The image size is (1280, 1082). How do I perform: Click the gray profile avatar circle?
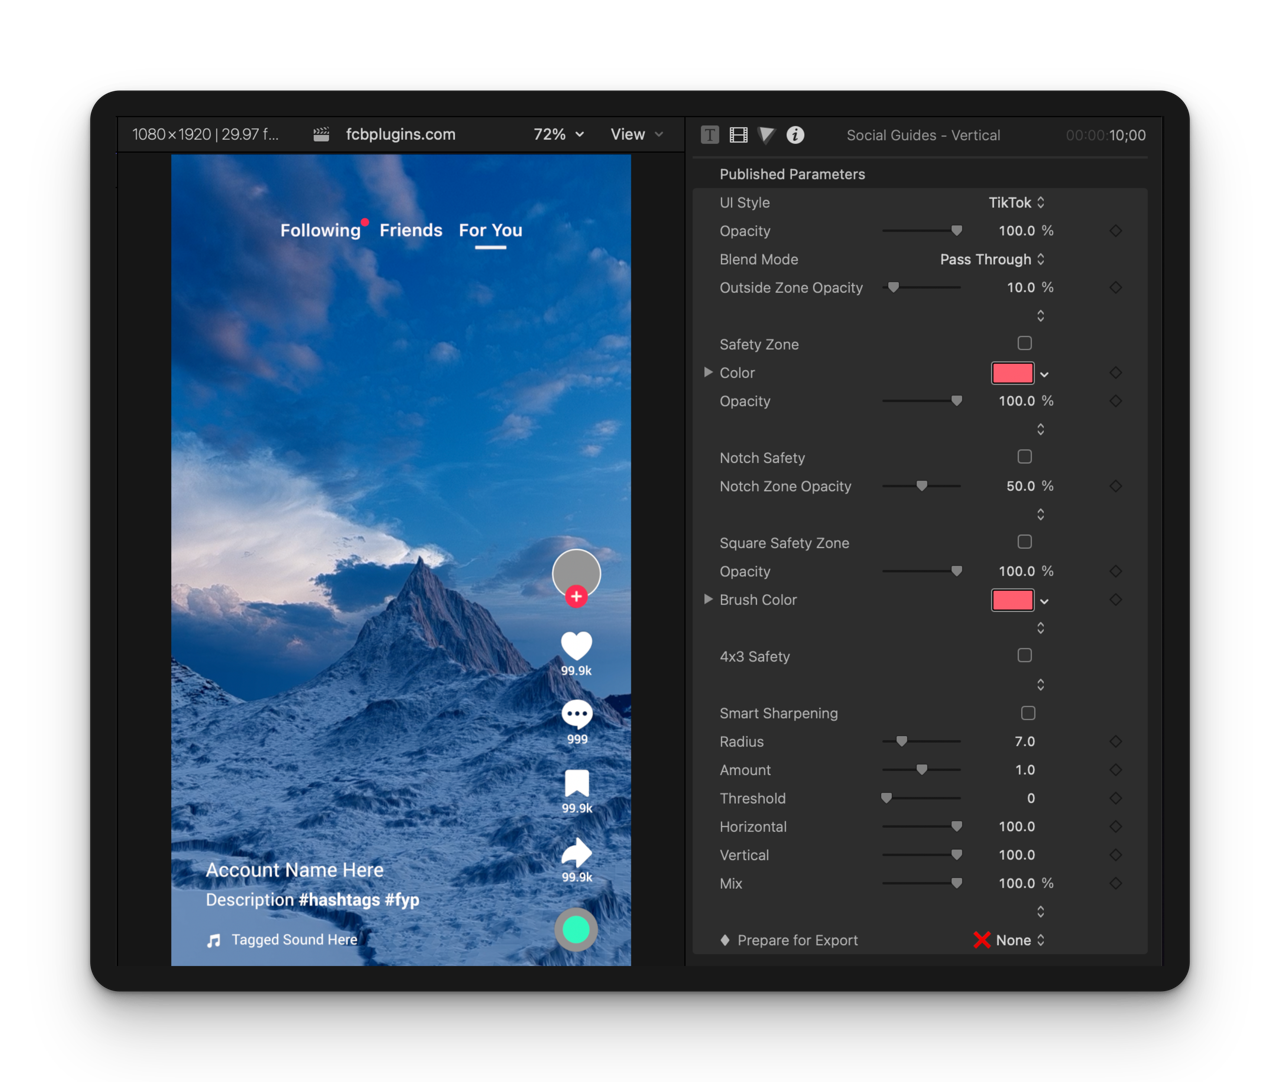click(x=577, y=573)
